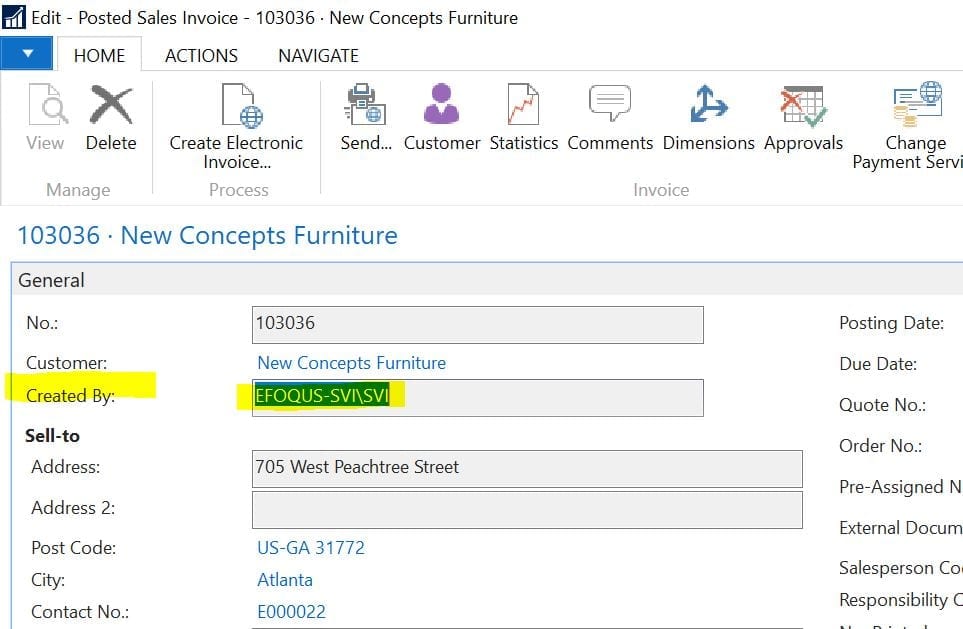
Task: Click Change Payment Service icon
Action: pos(909,126)
